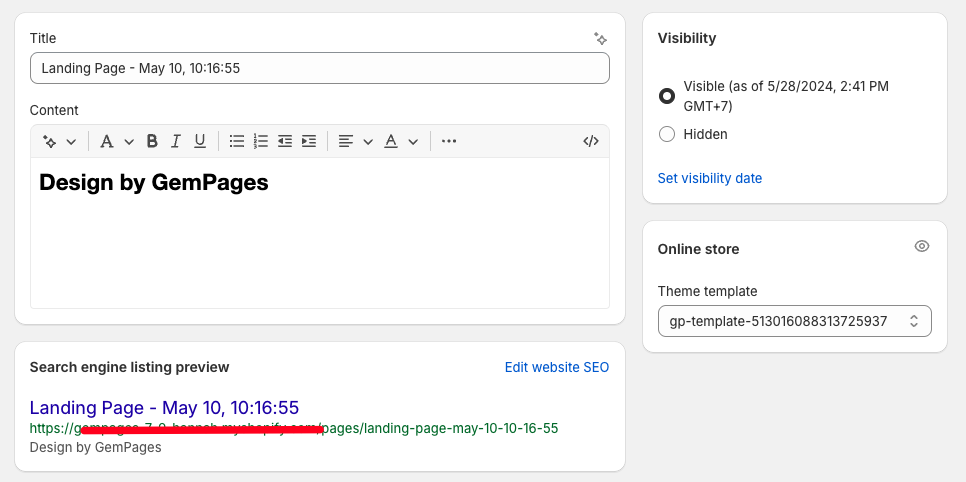Increase indent in the content editor
This screenshot has height=482, width=966.
pyautogui.click(x=309, y=141)
